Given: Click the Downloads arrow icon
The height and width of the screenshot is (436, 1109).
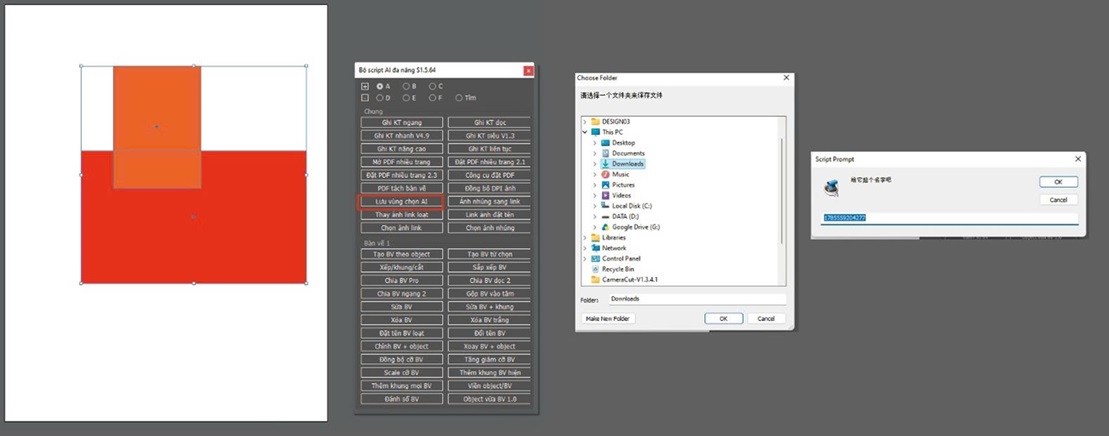Looking at the screenshot, I should (605, 164).
